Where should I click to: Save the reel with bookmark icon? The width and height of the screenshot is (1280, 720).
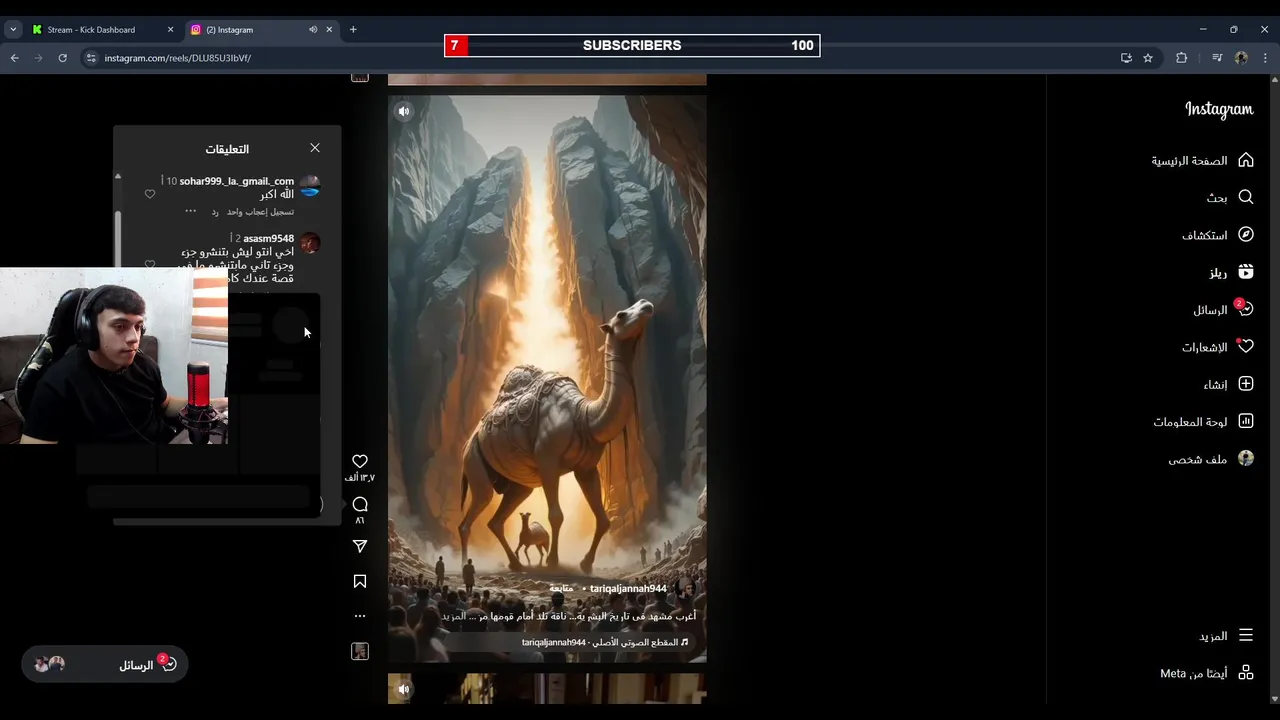[x=360, y=581]
